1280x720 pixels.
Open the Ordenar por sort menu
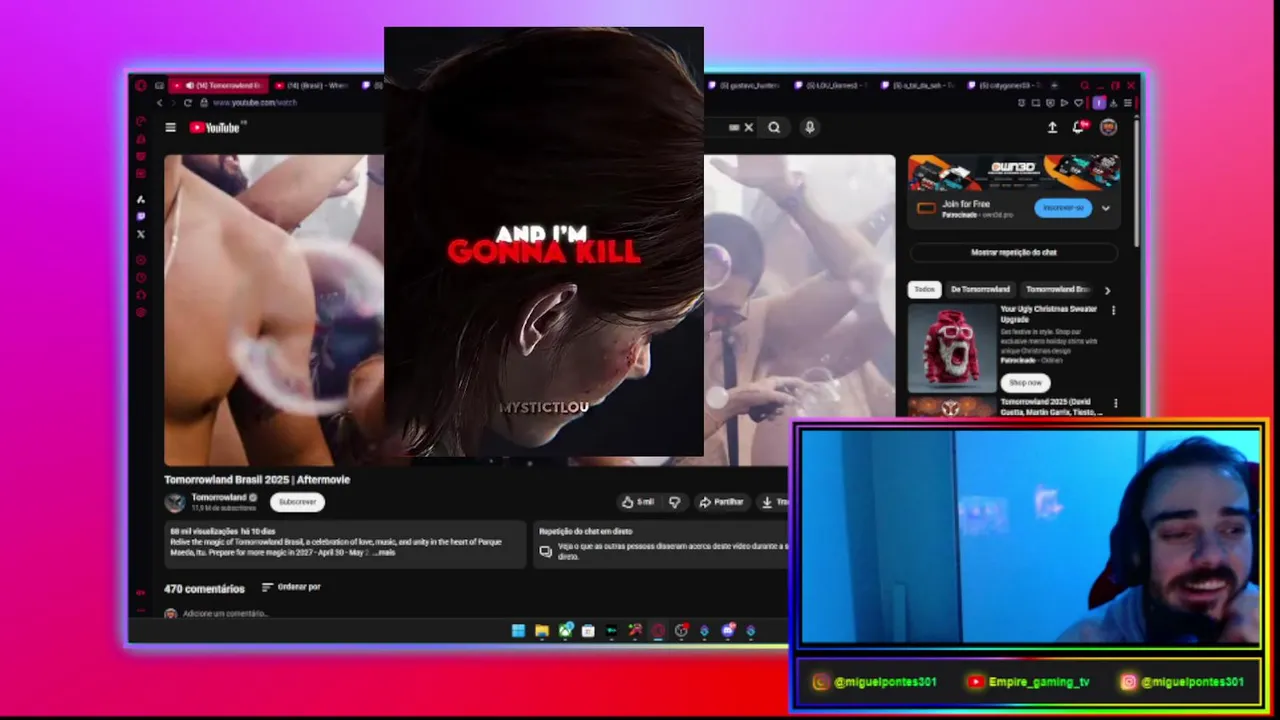pyautogui.click(x=291, y=587)
